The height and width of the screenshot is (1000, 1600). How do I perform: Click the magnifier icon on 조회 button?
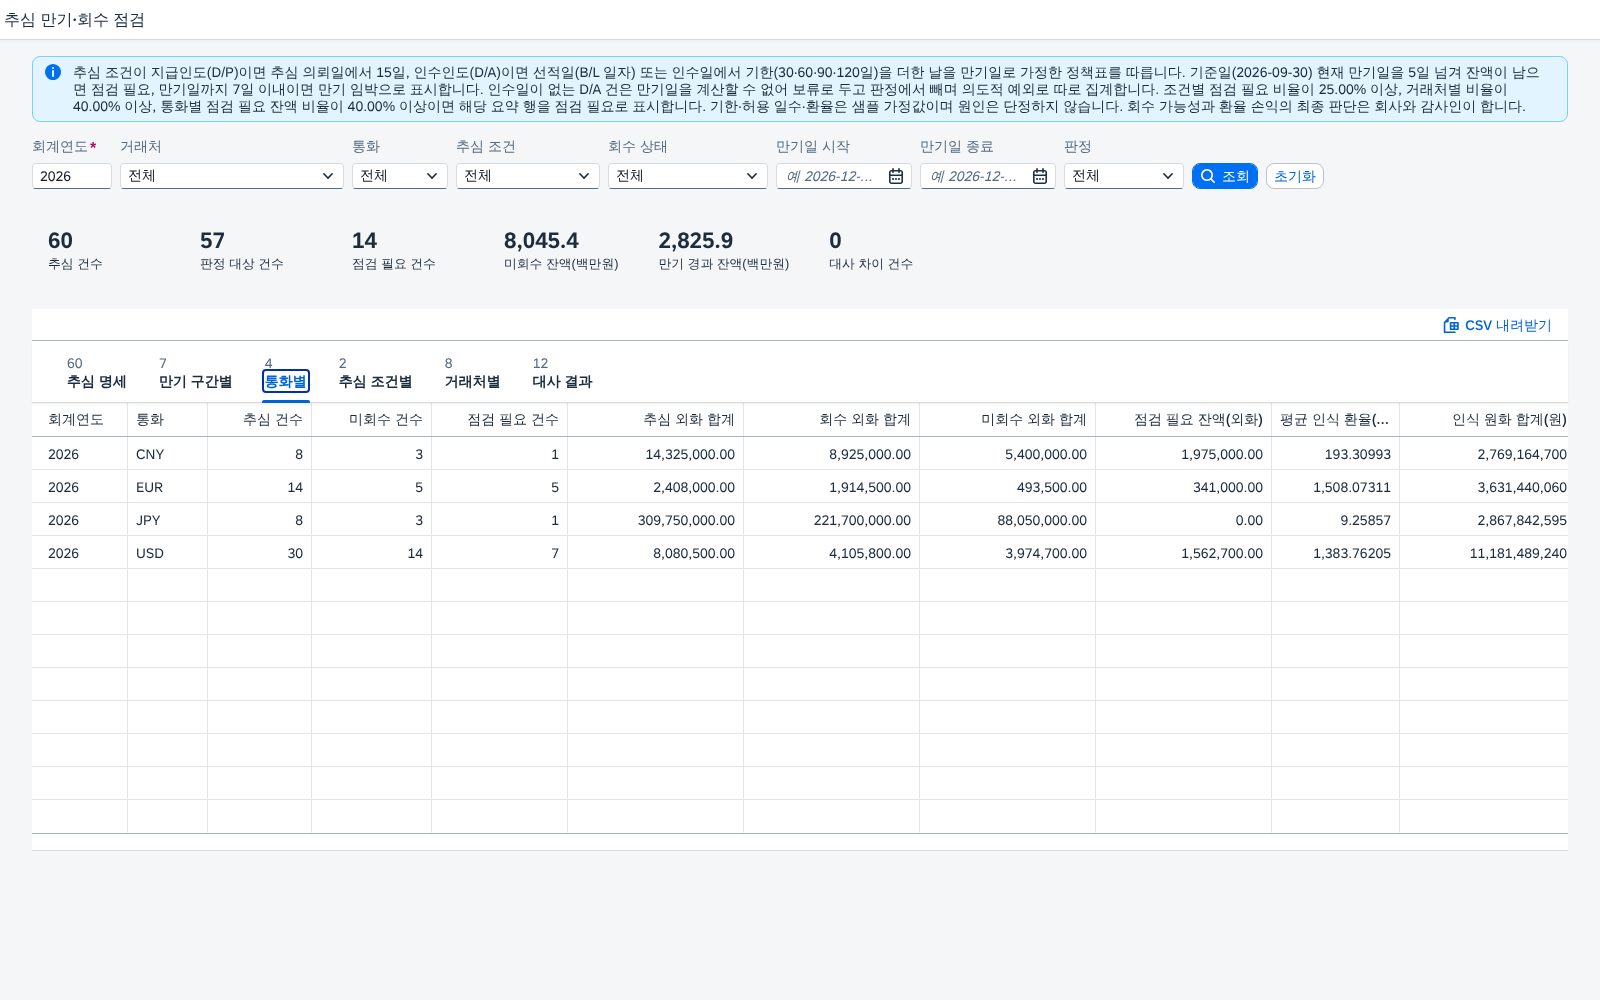click(1208, 176)
